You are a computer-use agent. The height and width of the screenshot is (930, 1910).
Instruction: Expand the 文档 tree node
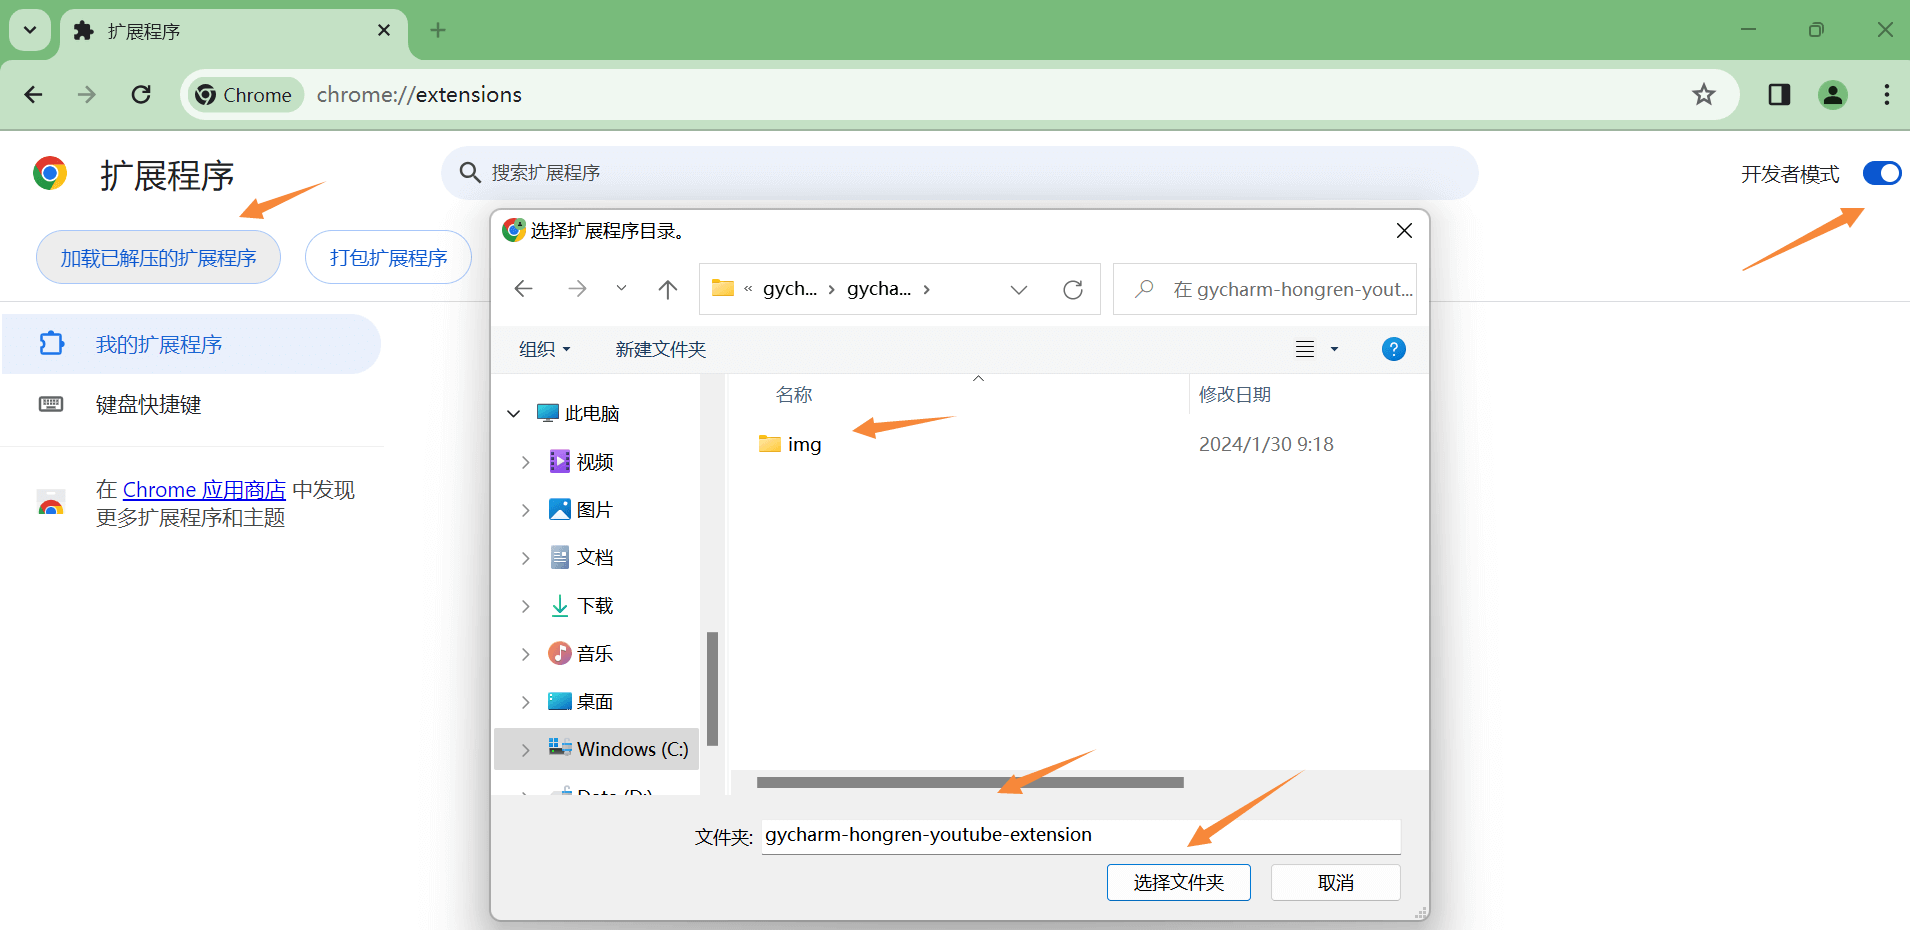pos(525,558)
